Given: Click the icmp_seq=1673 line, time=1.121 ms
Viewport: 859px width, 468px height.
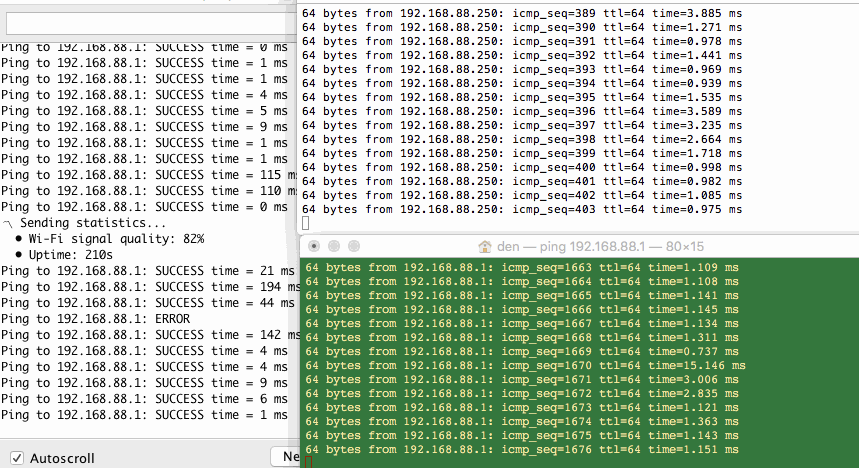Looking at the screenshot, I should click(x=522, y=408).
